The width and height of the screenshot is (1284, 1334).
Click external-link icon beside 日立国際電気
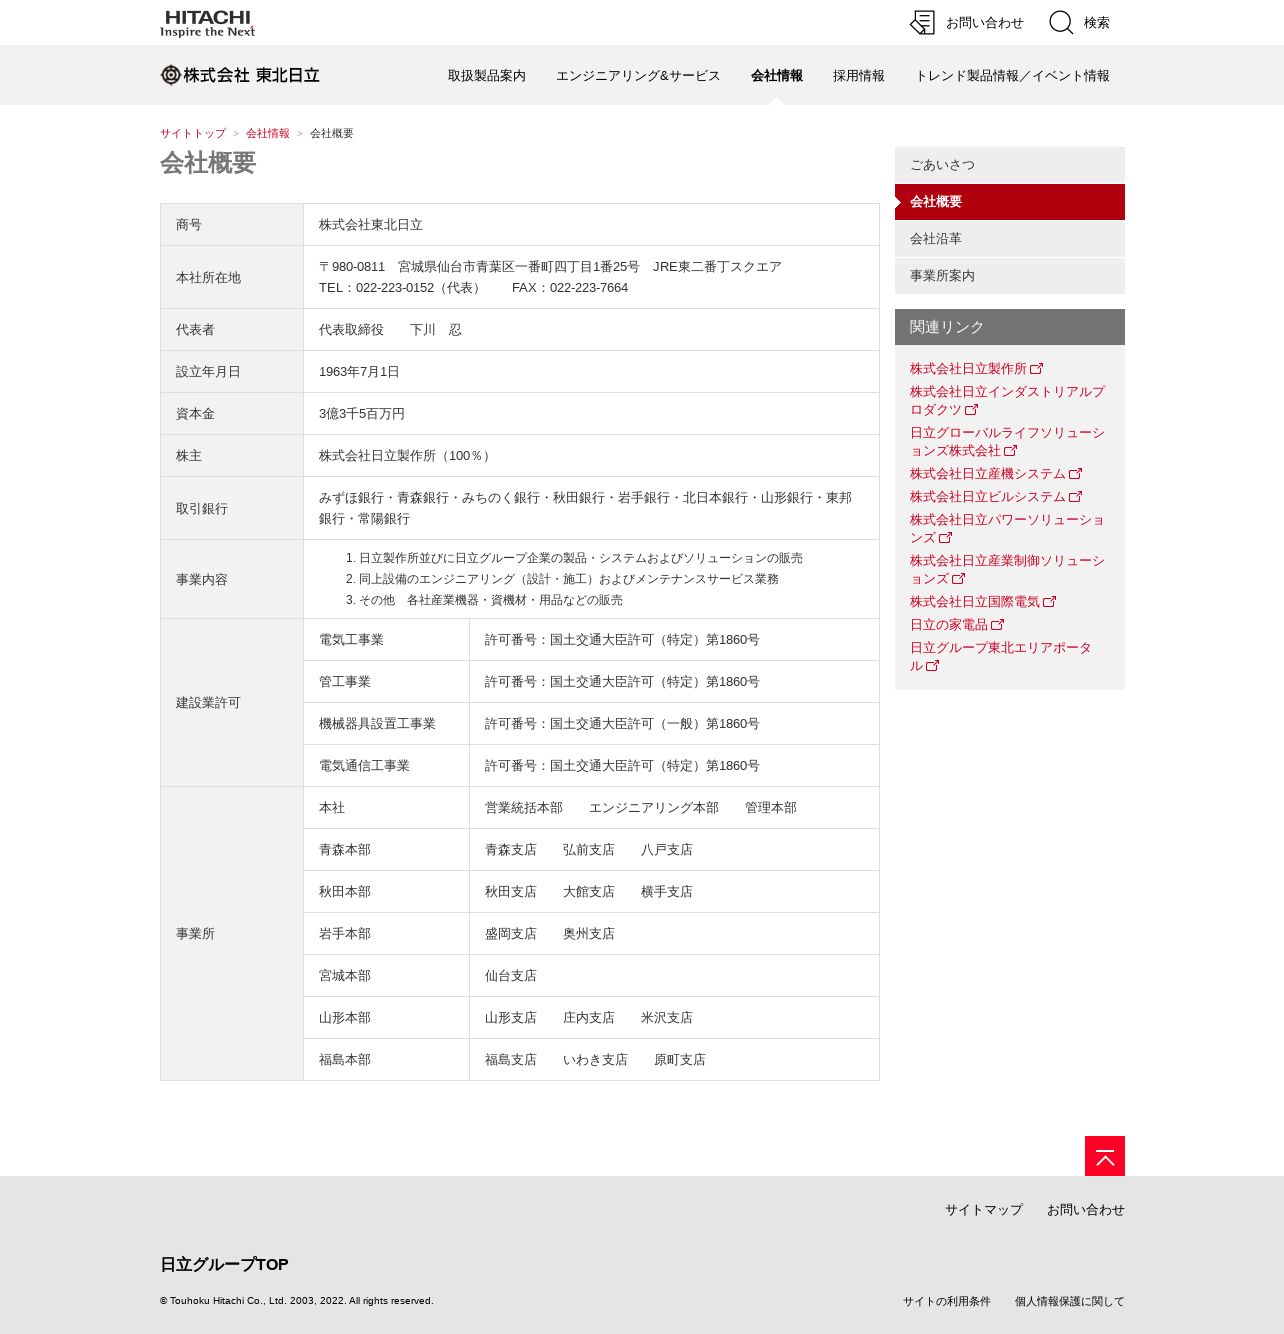click(x=1050, y=602)
